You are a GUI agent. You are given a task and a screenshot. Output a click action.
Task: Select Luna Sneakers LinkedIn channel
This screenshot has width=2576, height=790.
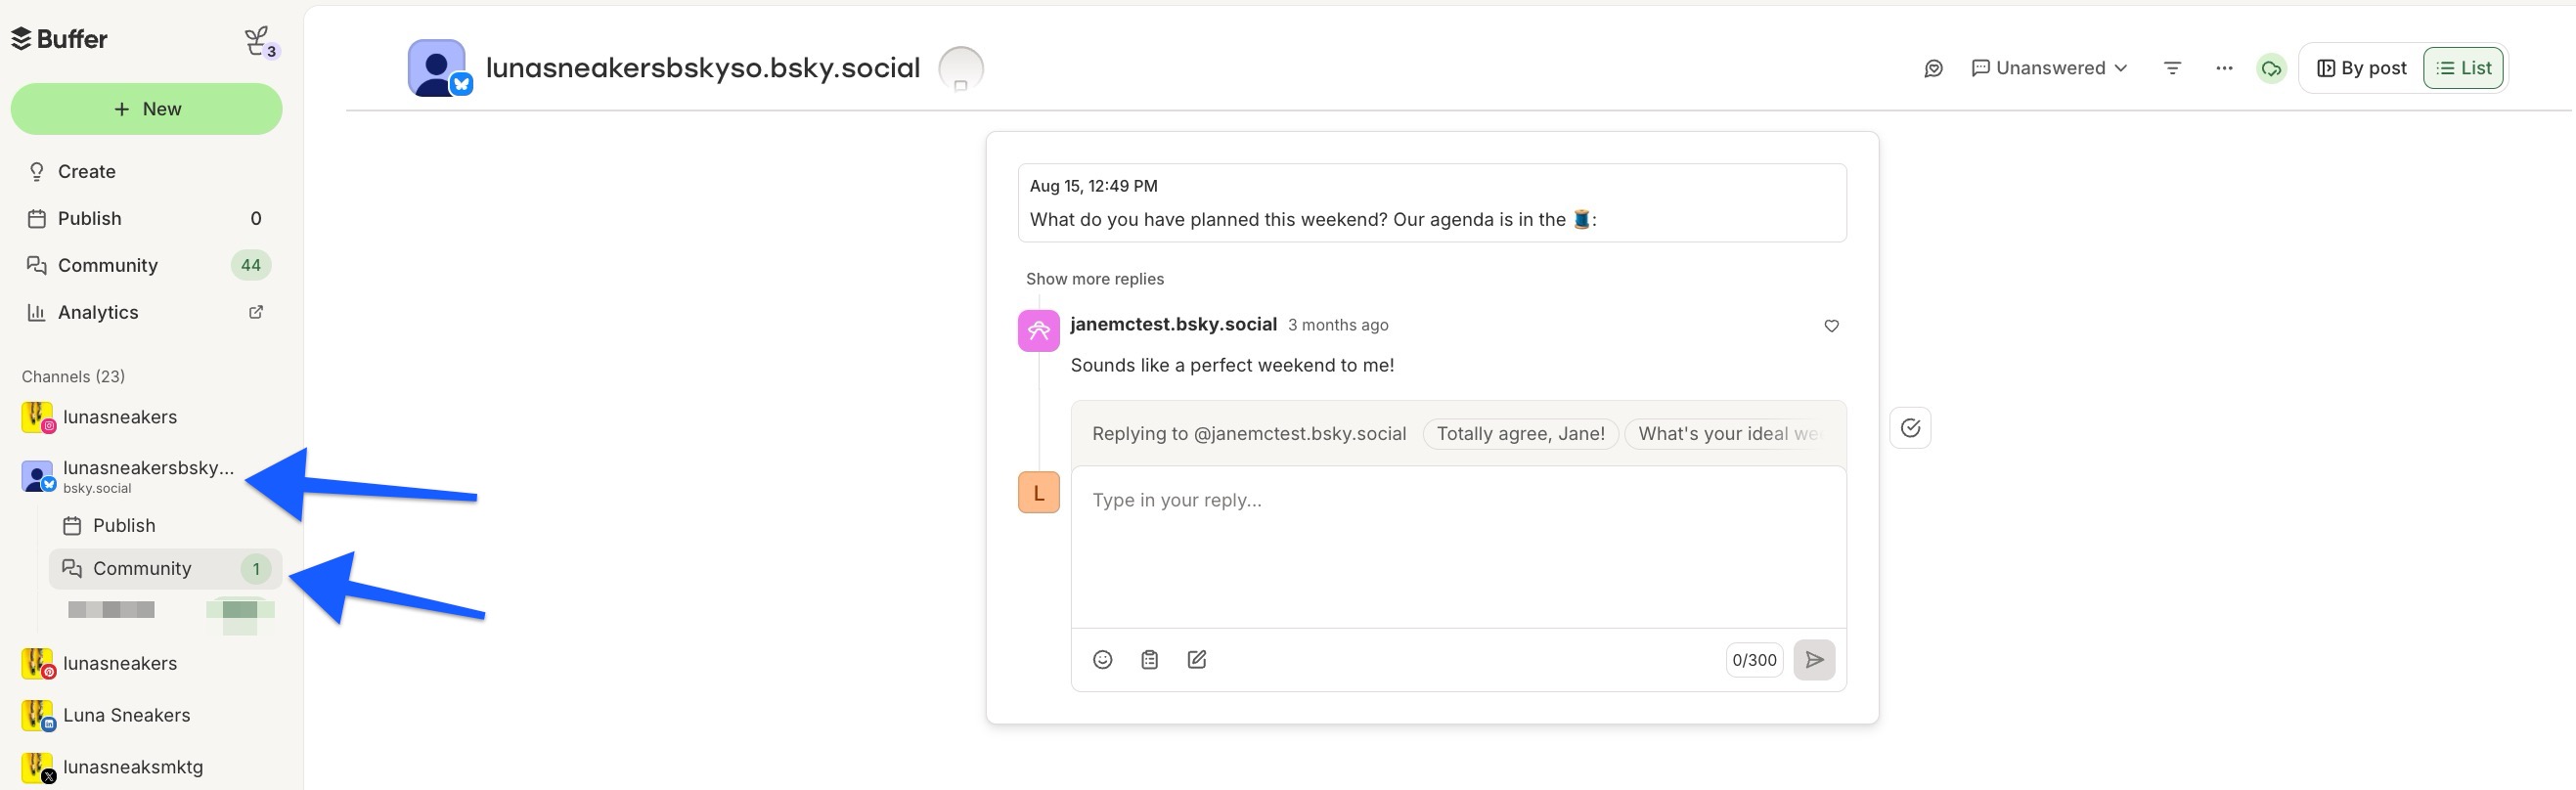[x=146, y=716]
